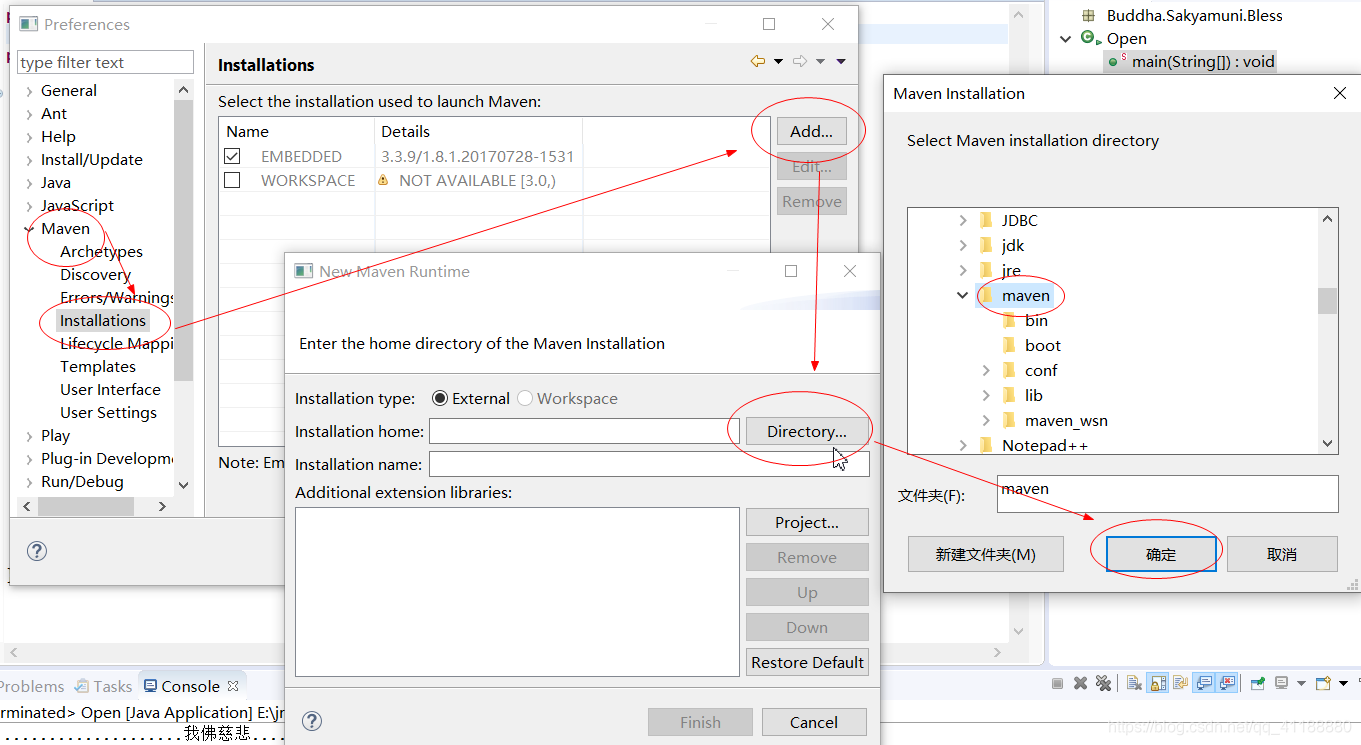This screenshot has width=1361, height=745.
Task: Click Cancel in New Maven Runtime dialog
Action: pos(814,722)
